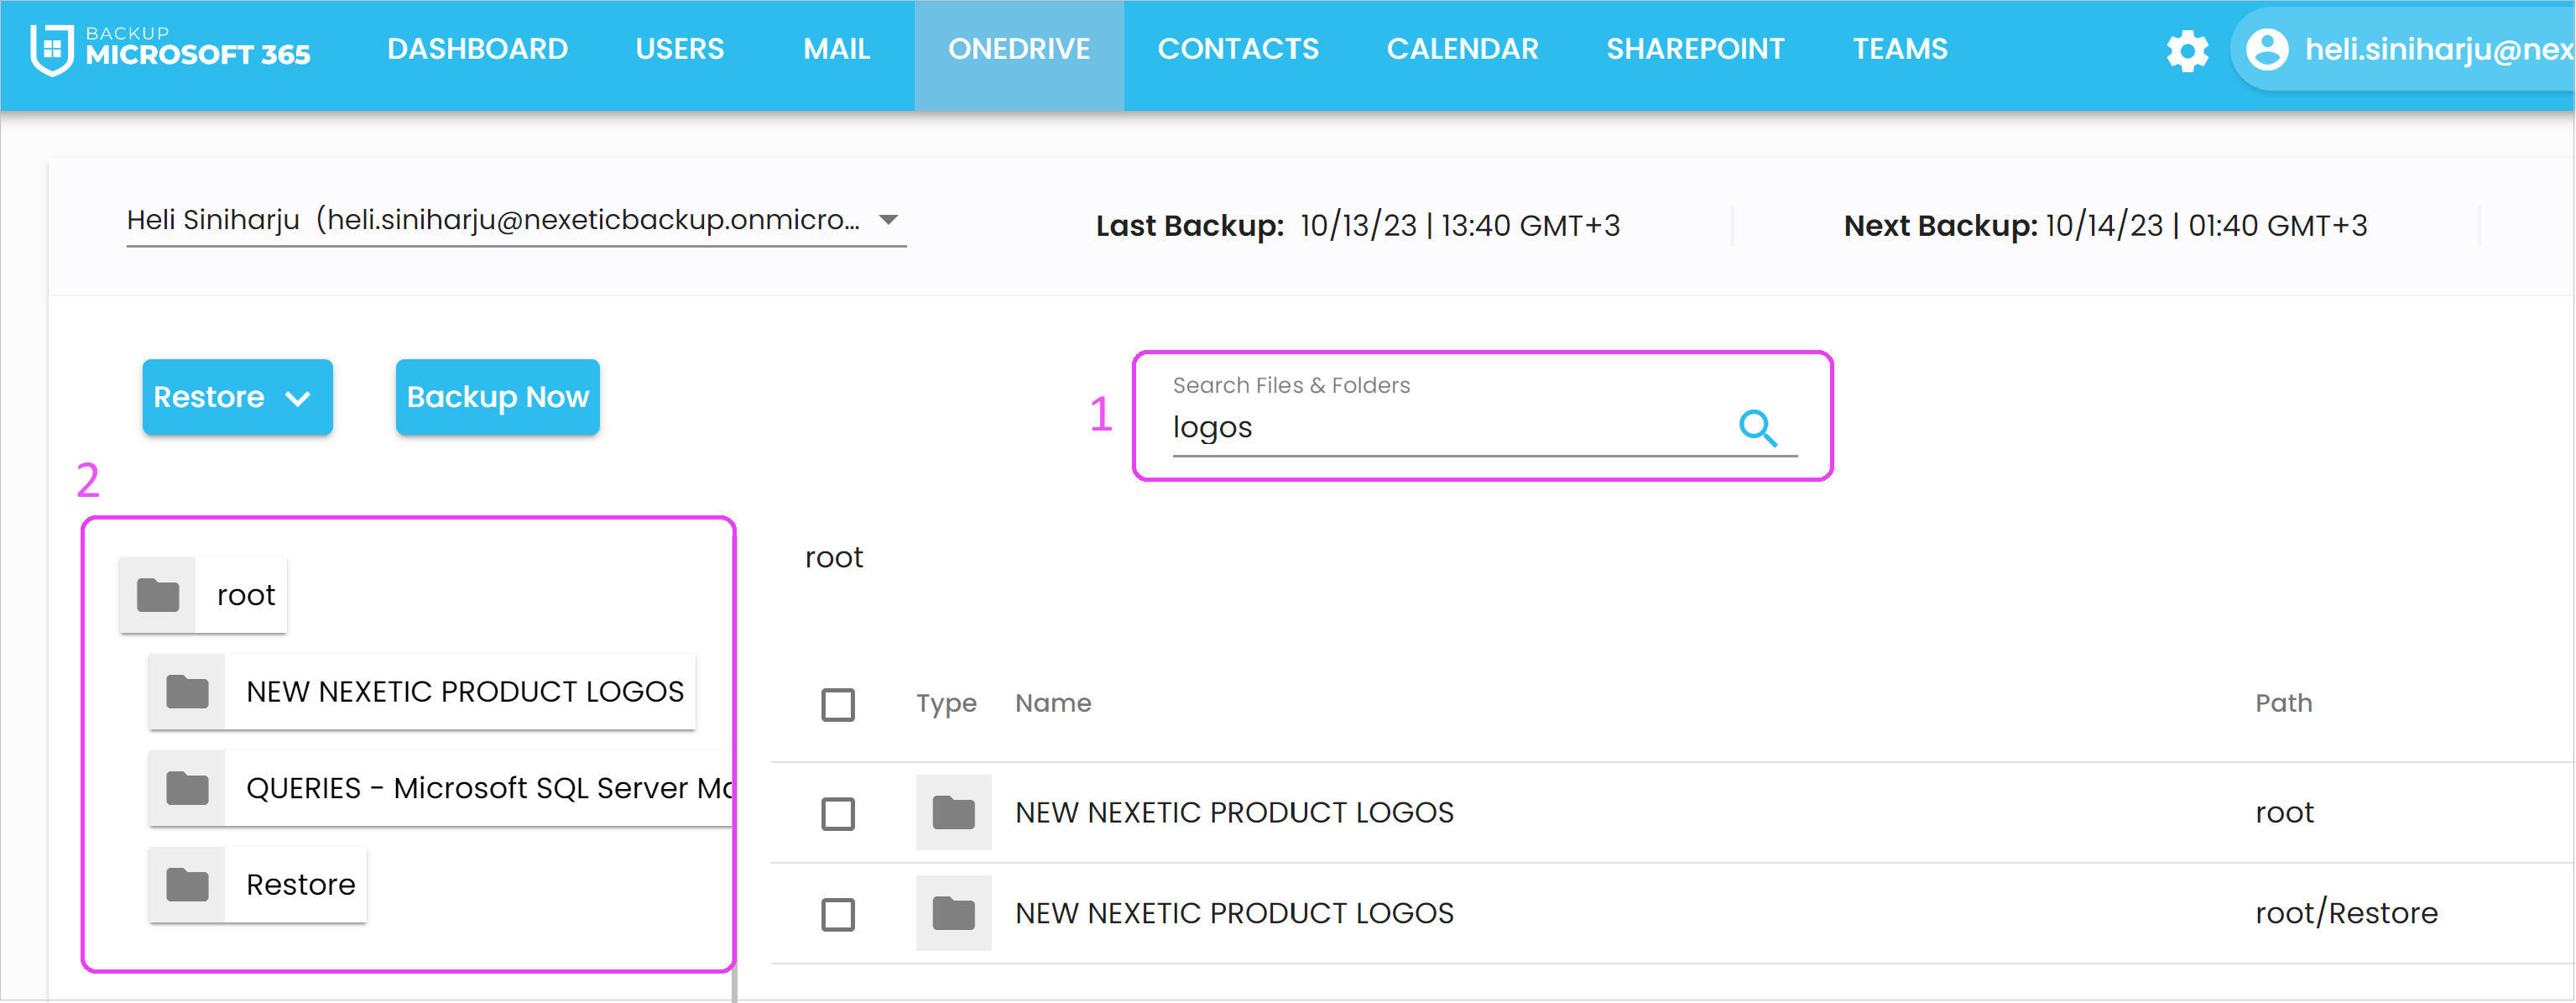Check the box for the row with path root
Viewport: 2576px width, 1003px height.
coord(838,813)
